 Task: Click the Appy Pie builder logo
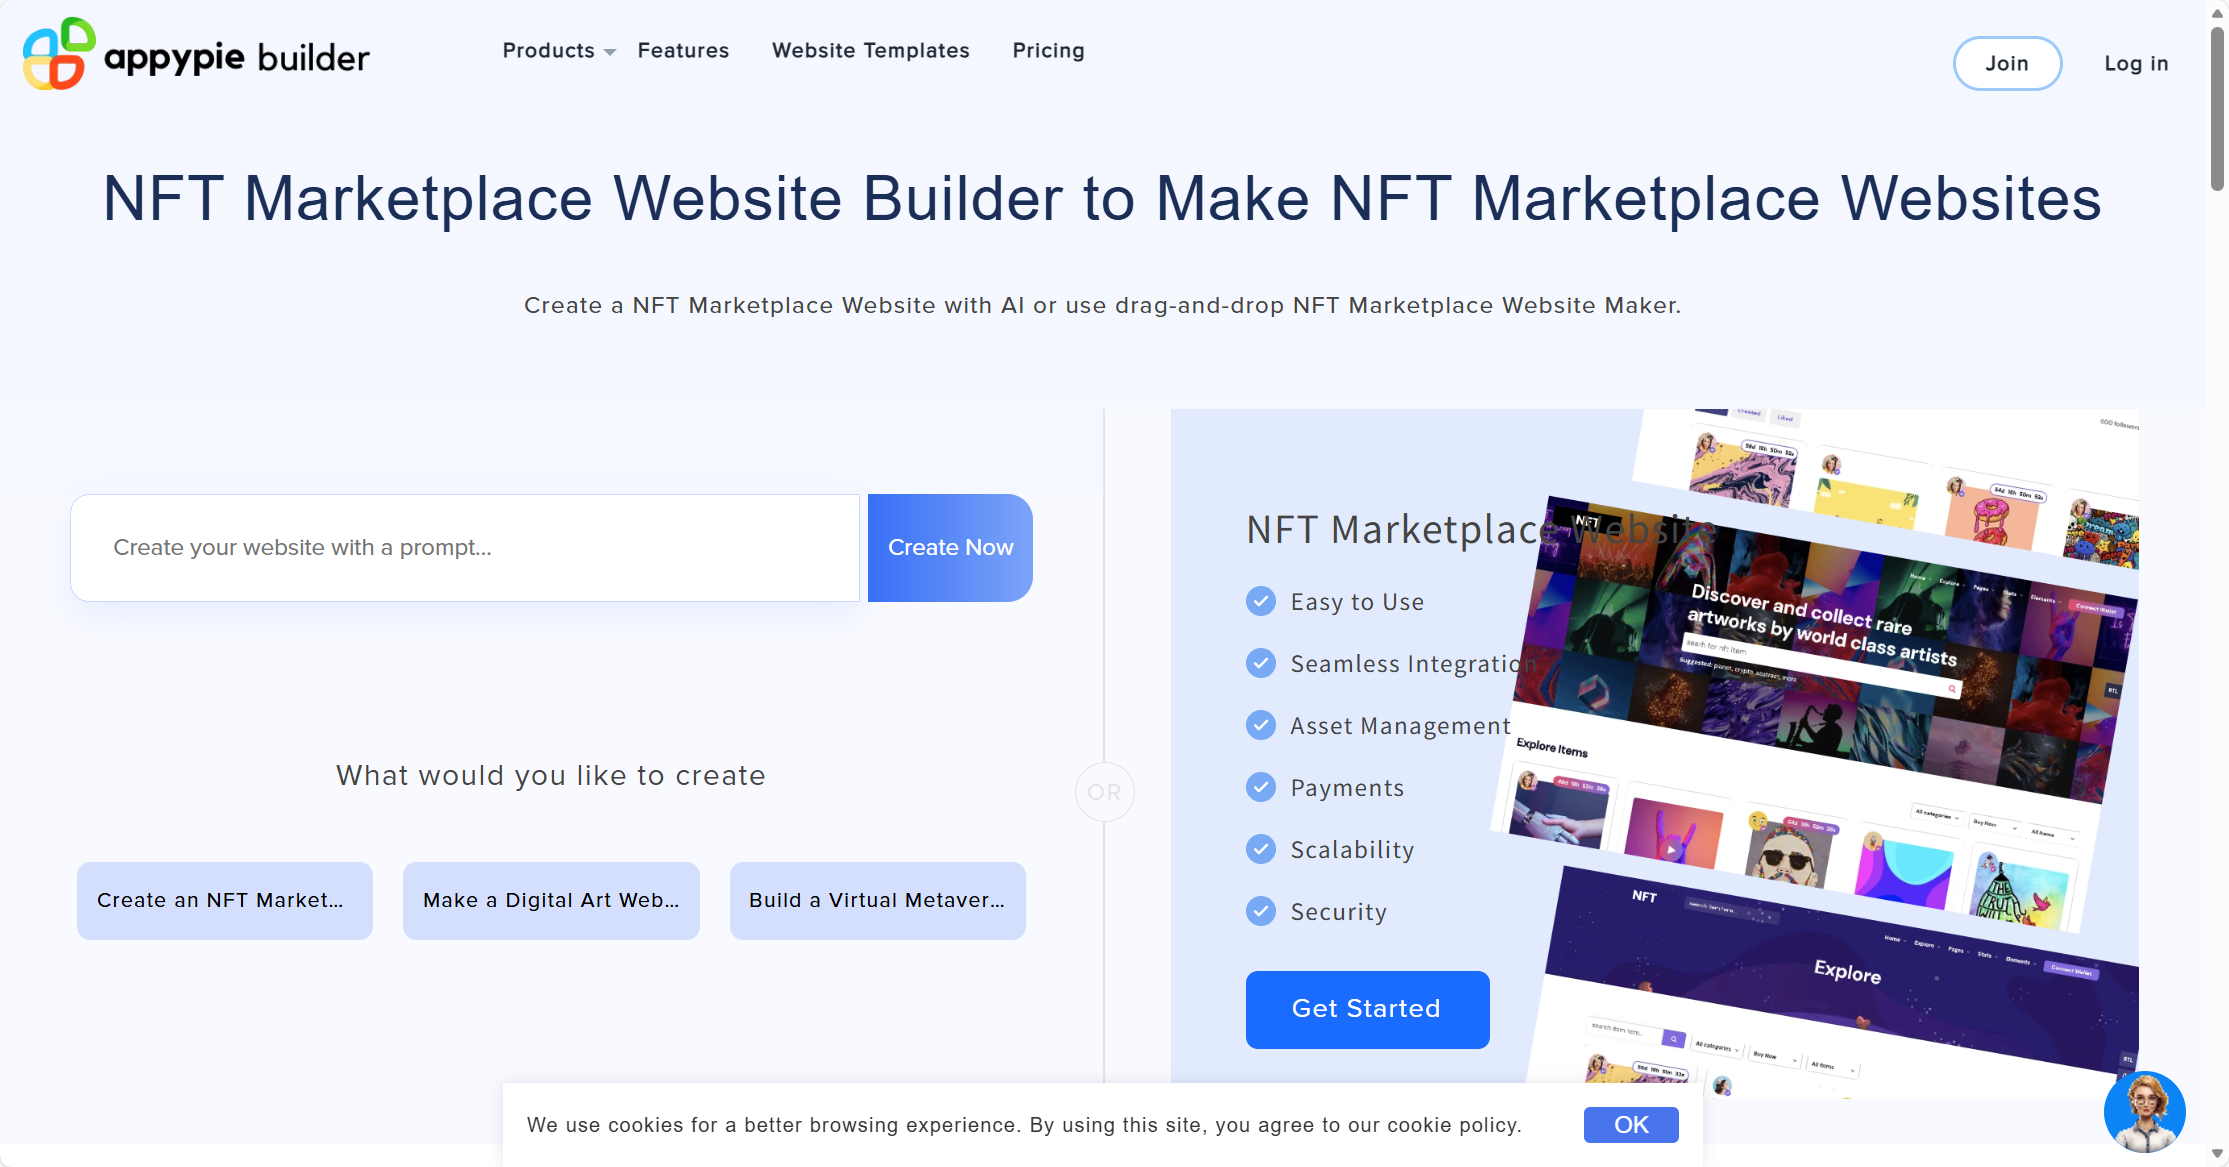tap(196, 55)
